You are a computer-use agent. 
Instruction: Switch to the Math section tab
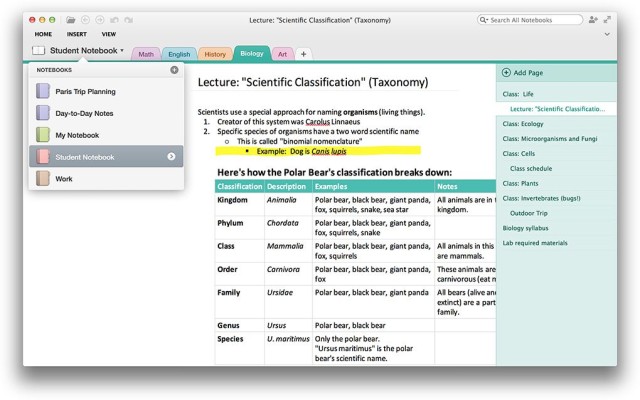(x=146, y=54)
